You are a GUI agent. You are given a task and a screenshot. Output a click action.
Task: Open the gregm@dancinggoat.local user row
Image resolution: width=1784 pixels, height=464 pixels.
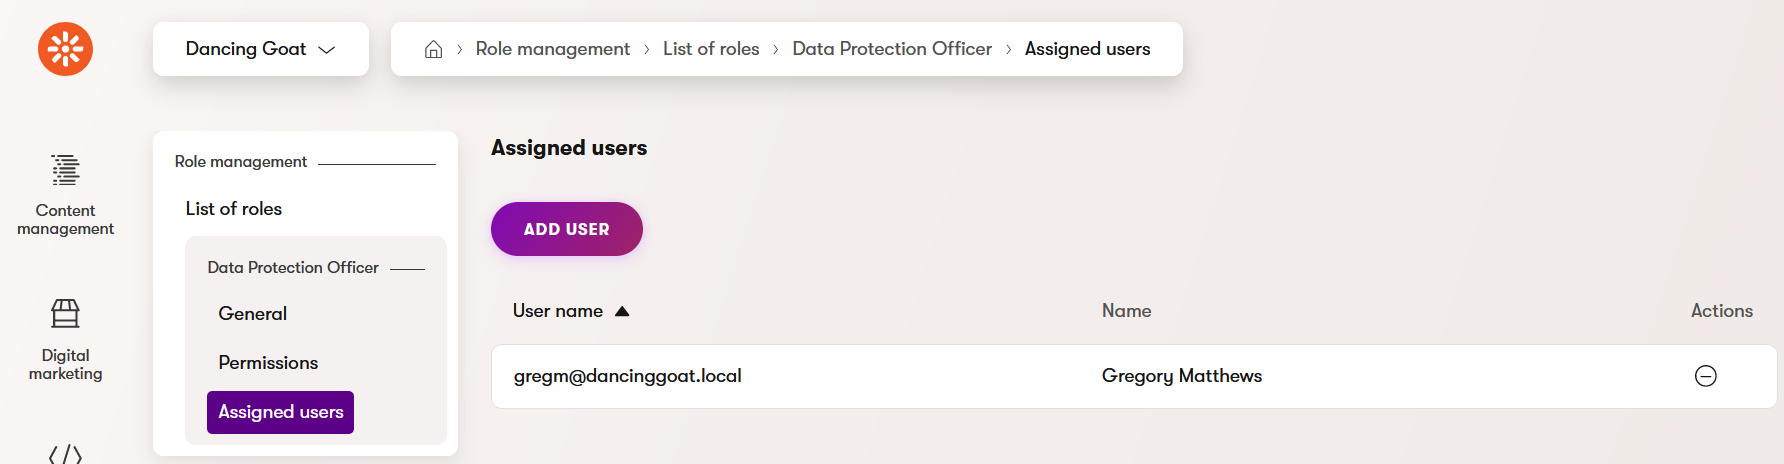click(1134, 376)
